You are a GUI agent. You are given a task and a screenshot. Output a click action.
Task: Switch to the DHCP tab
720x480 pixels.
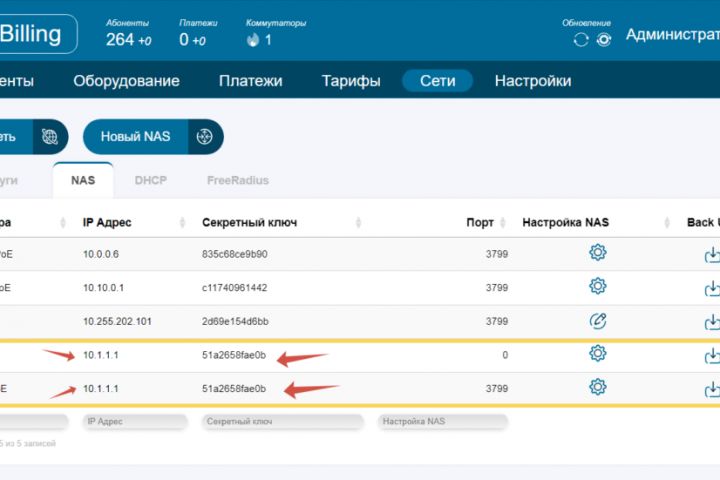tap(150, 181)
